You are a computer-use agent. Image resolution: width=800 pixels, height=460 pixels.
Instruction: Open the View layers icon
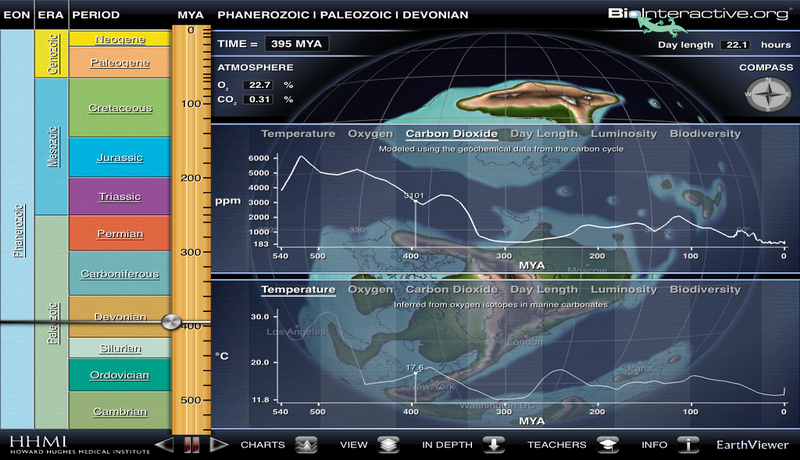coord(388,445)
